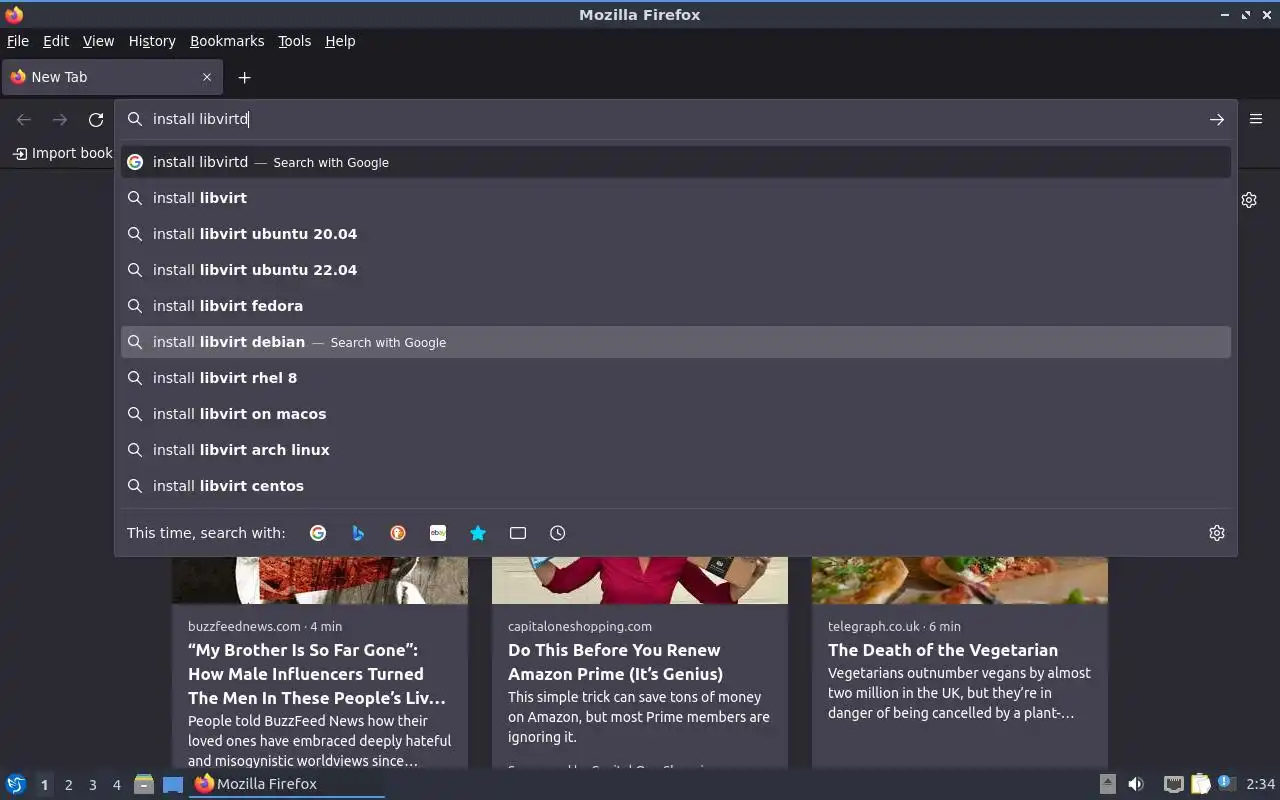1280x800 pixels.
Task: Select suggestion 'install libvirt rhel 8'
Action: point(676,378)
